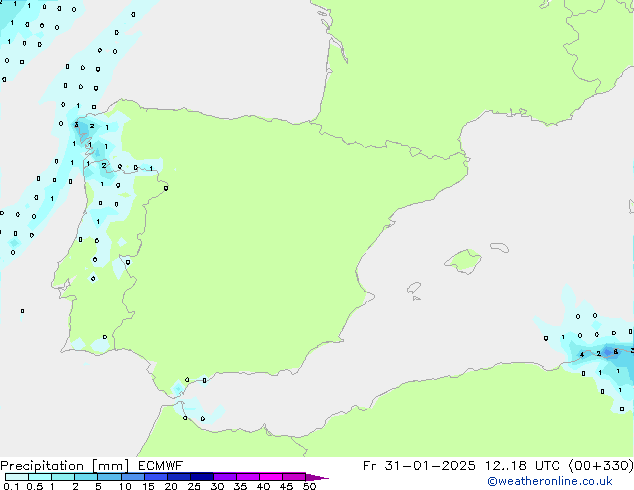Click the 0.5–1 mm legend color swatch
This screenshot has width=634, height=490.
tap(40, 477)
